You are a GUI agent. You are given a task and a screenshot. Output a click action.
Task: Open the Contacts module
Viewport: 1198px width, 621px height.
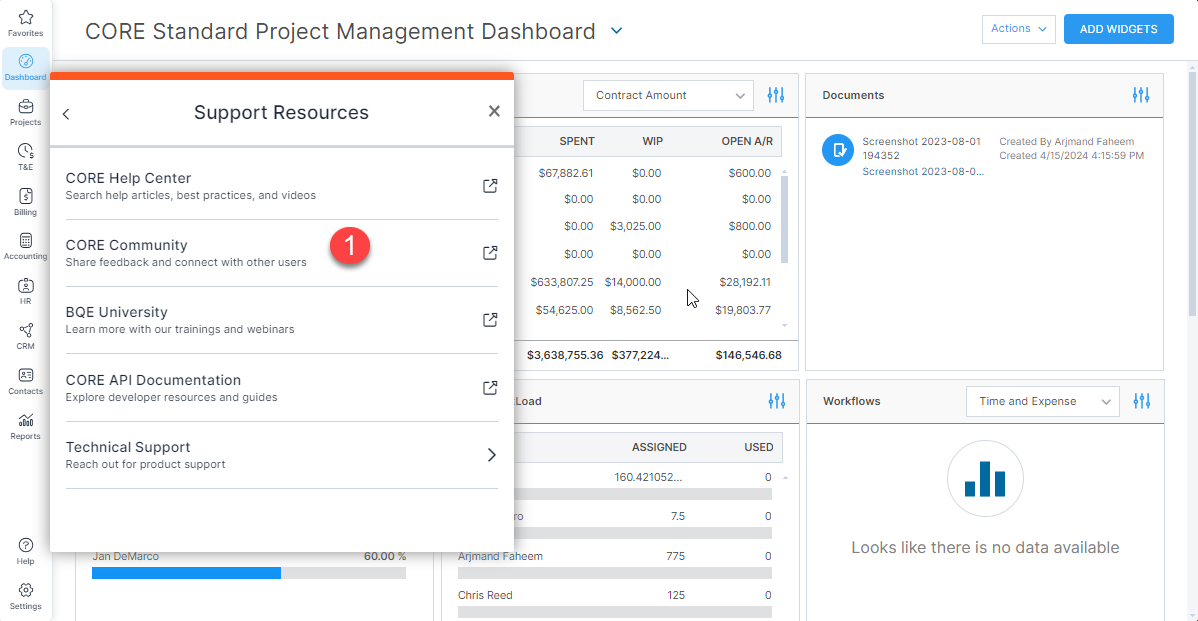(x=25, y=381)
